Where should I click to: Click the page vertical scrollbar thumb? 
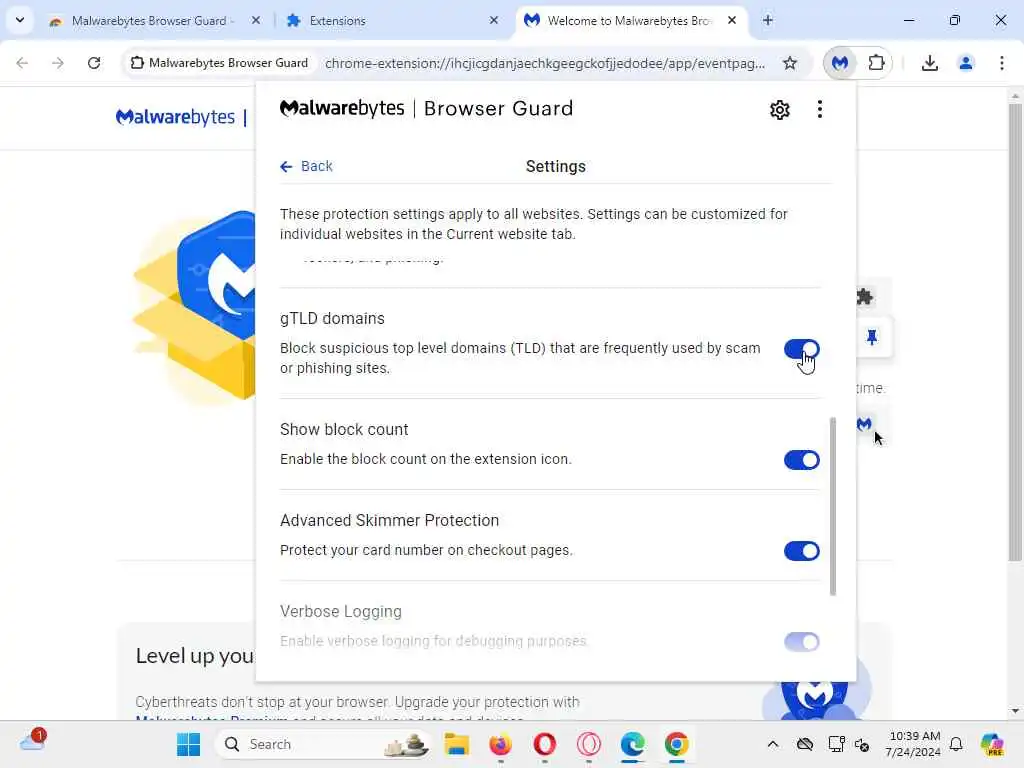click(1014, 331)
